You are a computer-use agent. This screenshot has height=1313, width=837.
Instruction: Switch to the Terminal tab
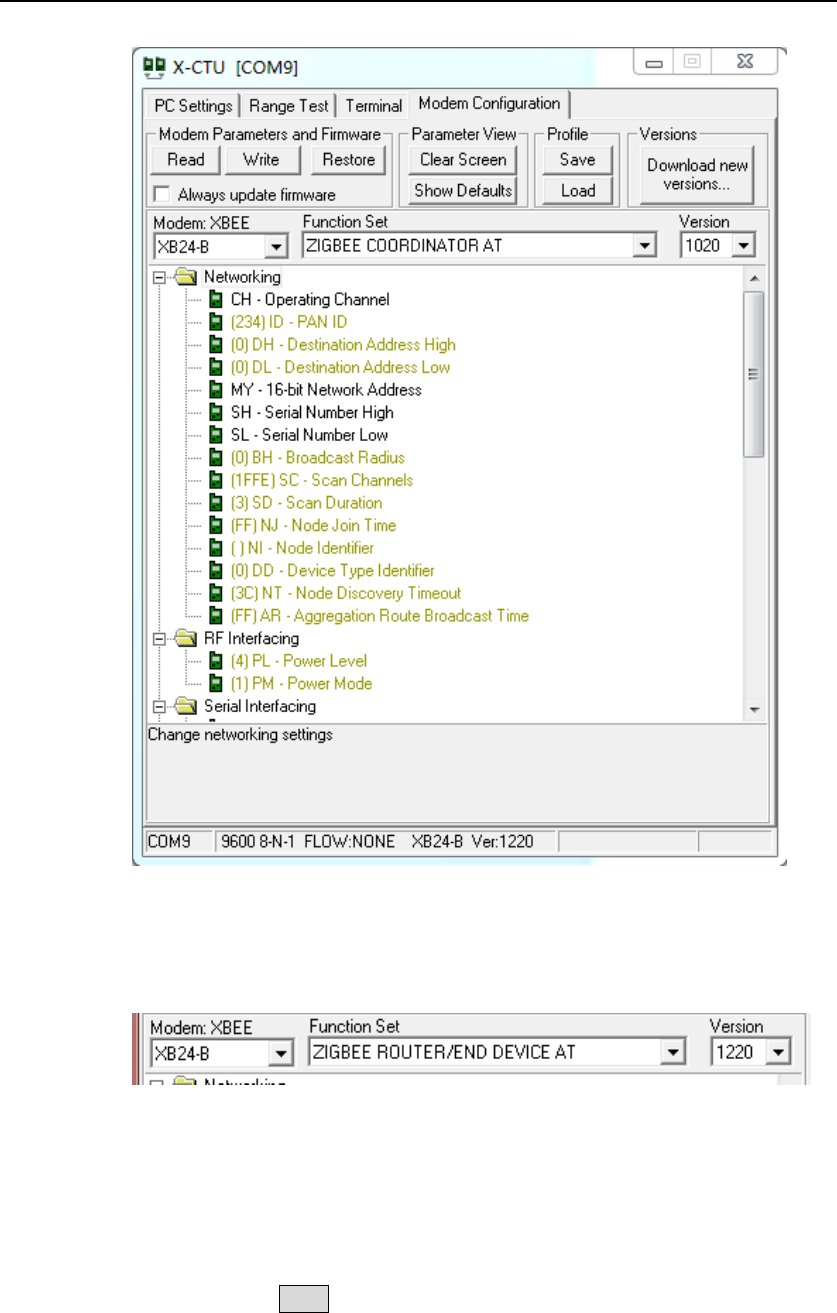[x=374, y=105]
